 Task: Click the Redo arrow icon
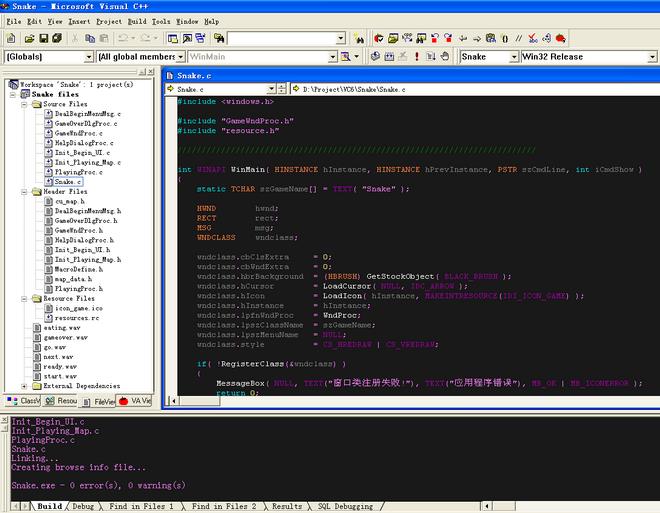click(x=145, y=38)
